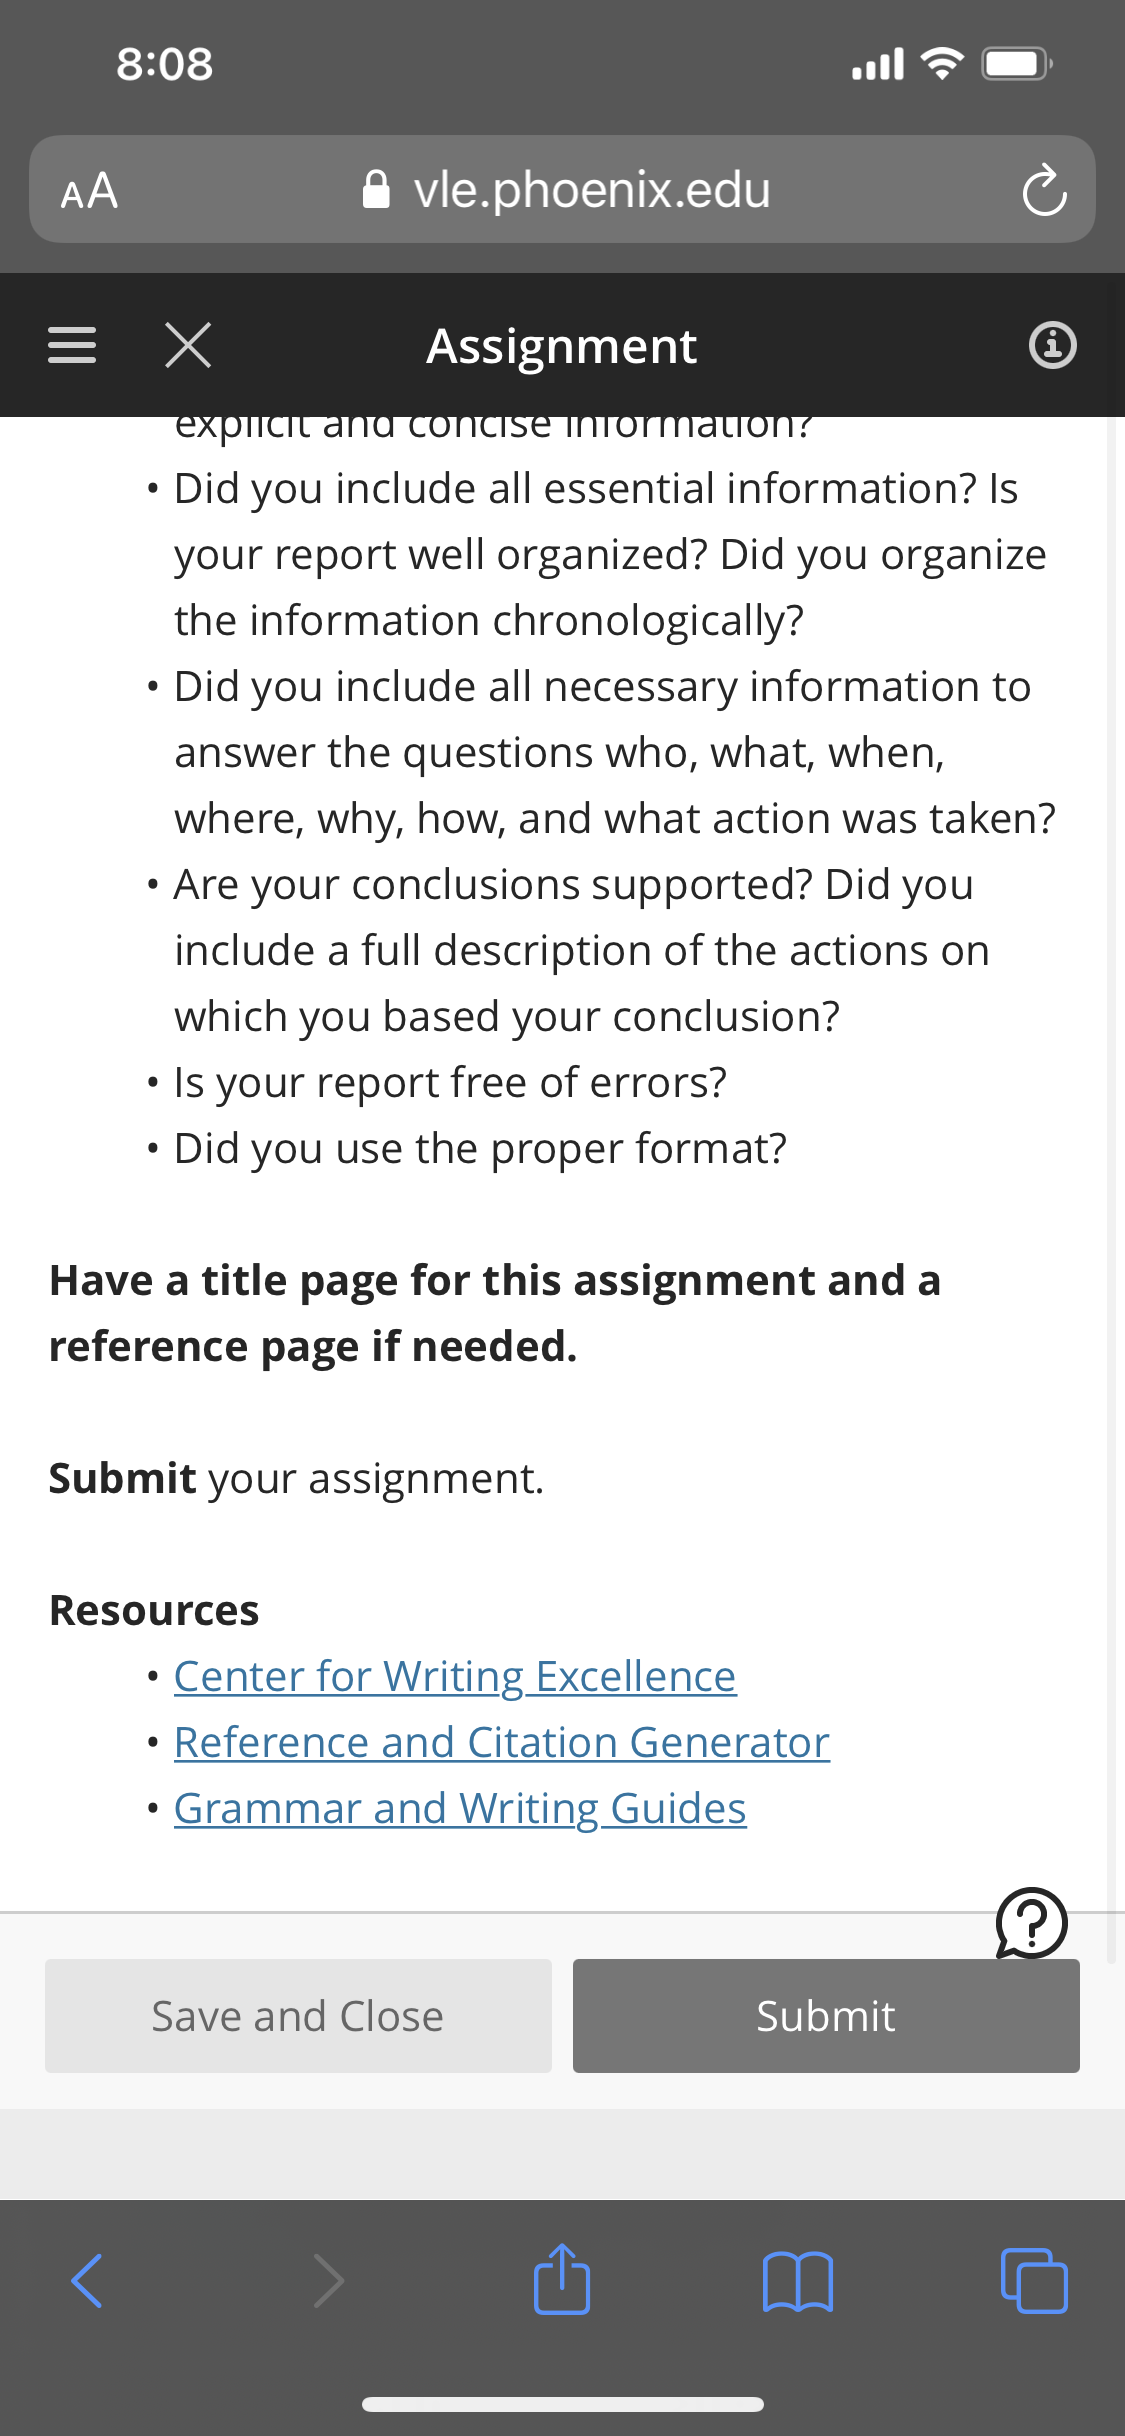Tap the Assignment header title
The height and width of the screenshot is (2436, 1125).
pos(561,346)
